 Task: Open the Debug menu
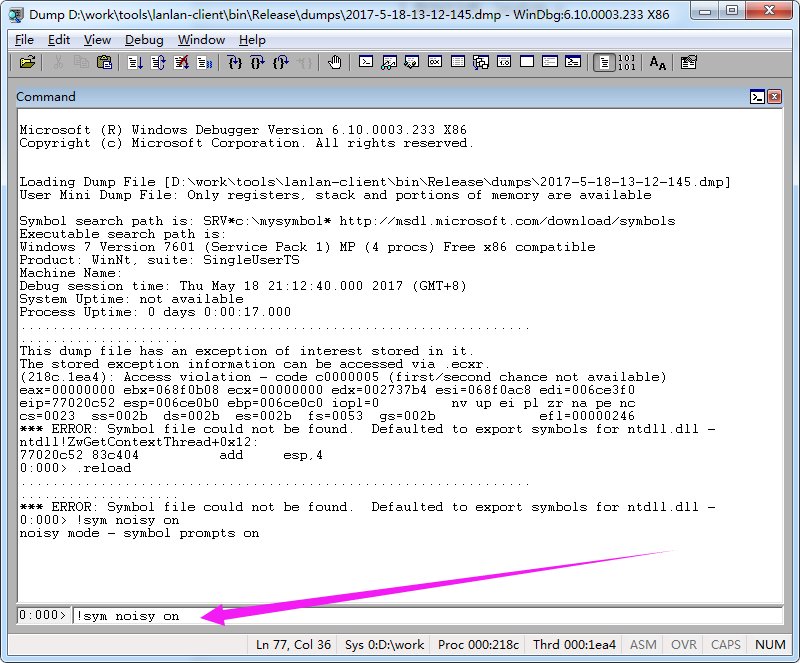144,40
